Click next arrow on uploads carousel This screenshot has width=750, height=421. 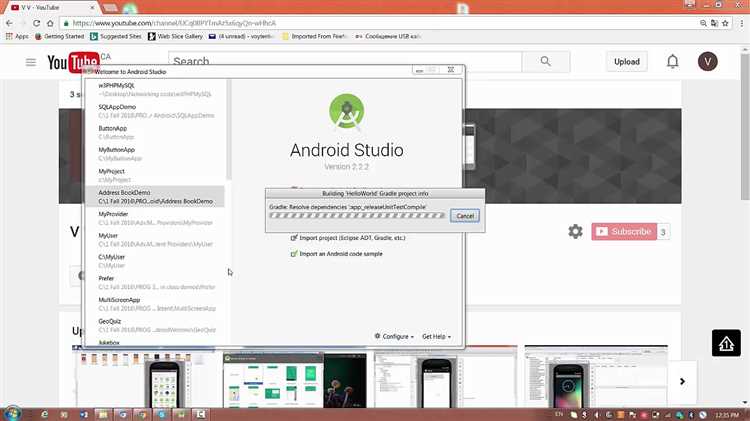tap(683, 381)
